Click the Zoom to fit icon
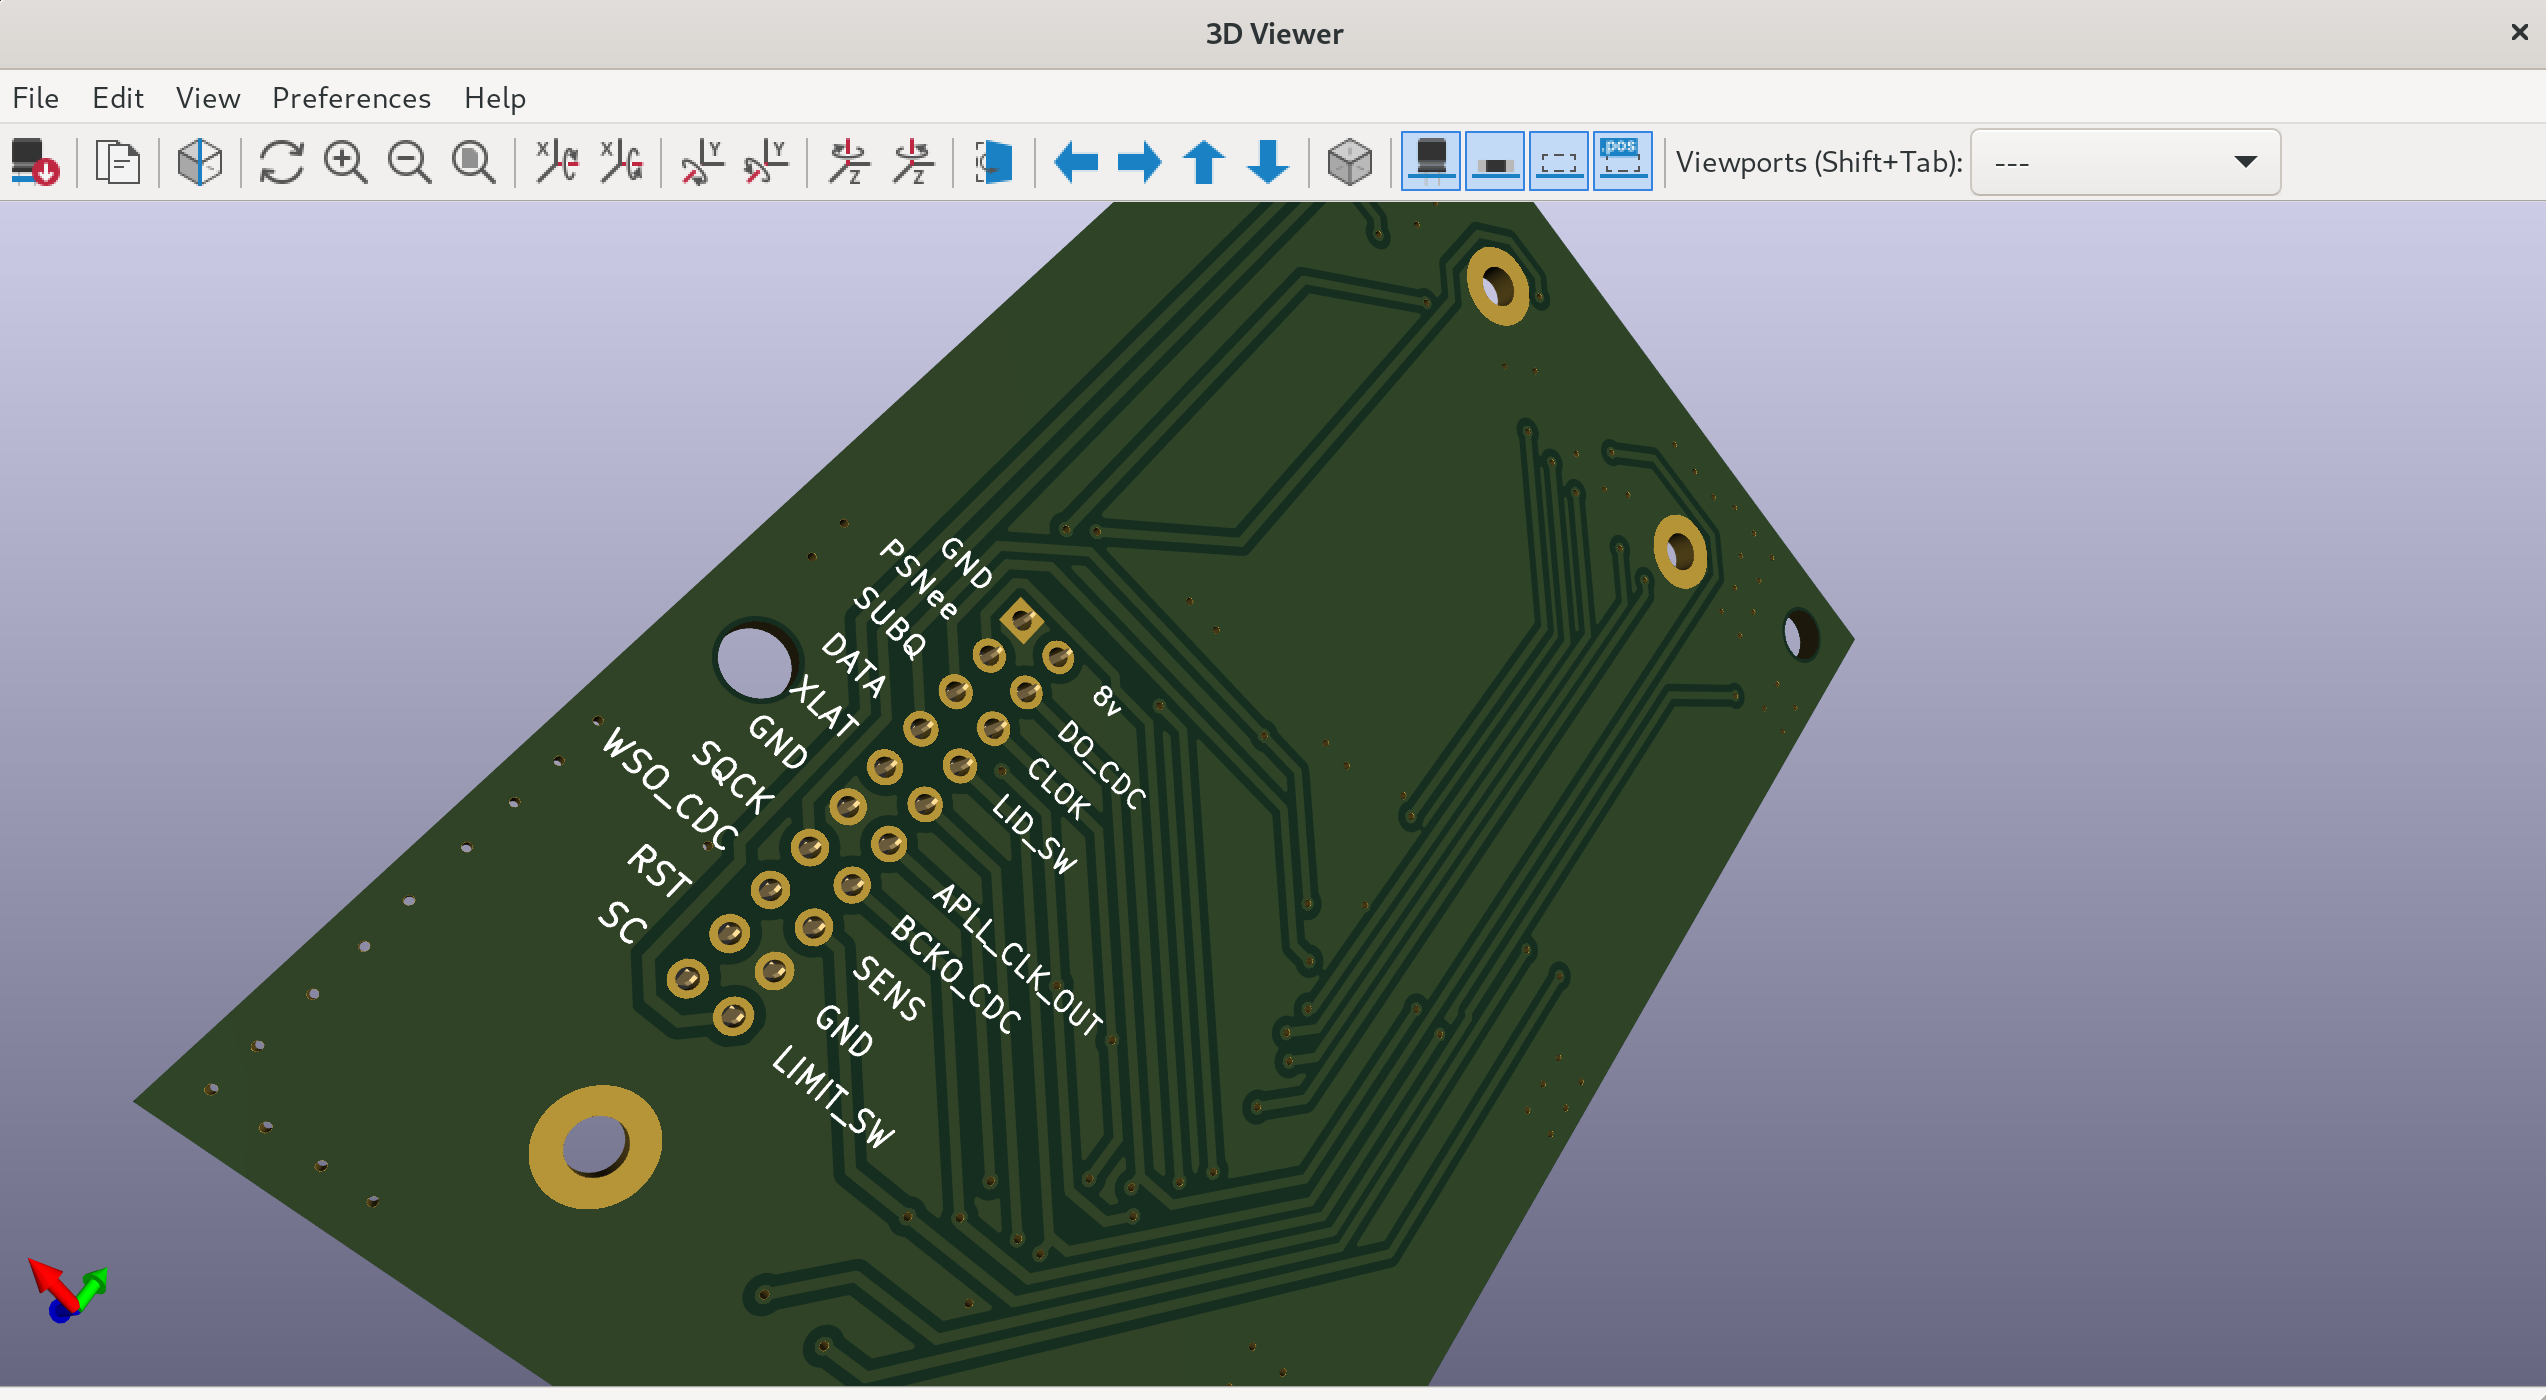 (473, 162)
